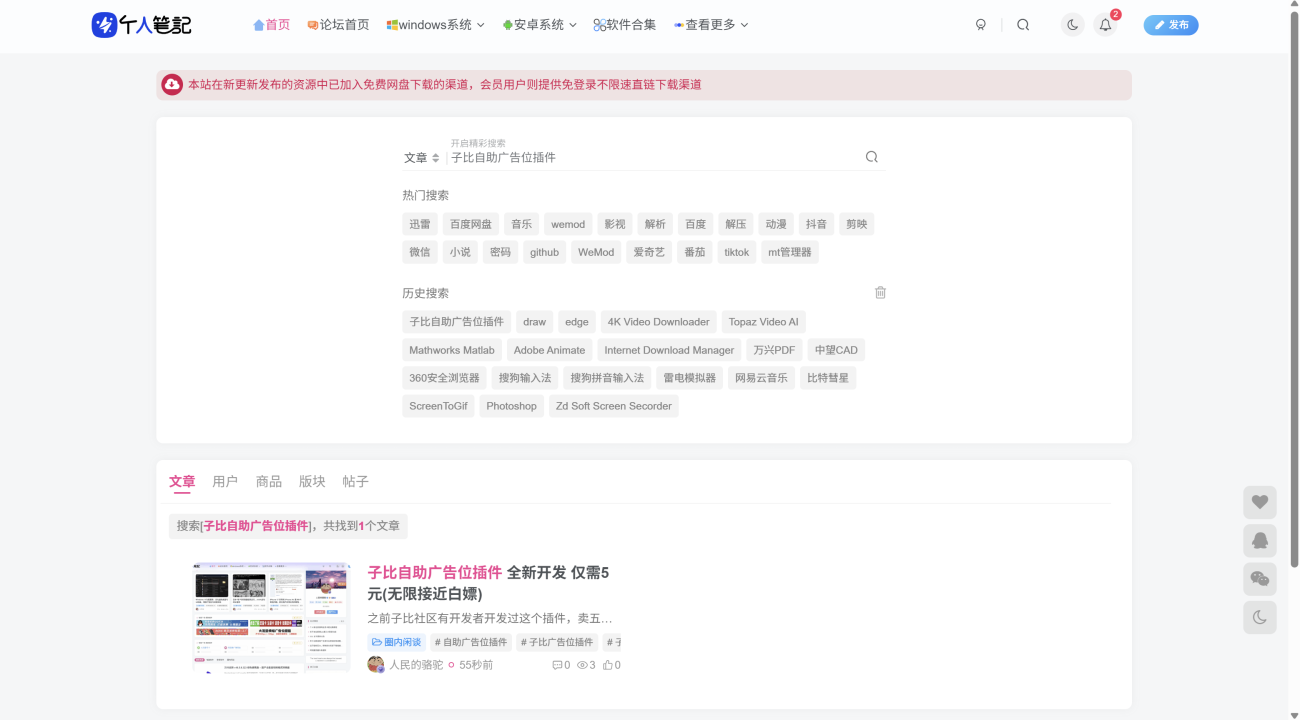Select the 百度网盘 hot search tag
1300x720 pixels.
[x=470, y=224]
